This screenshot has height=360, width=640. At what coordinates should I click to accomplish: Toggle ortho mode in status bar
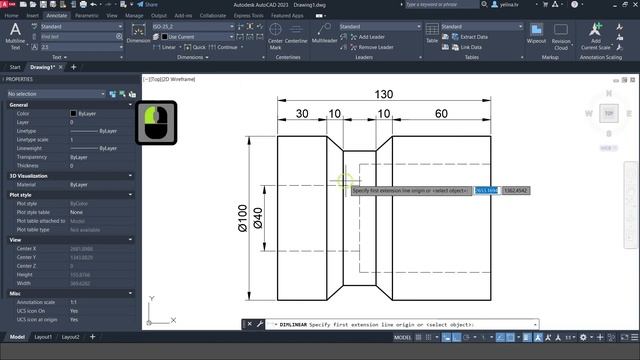456,337
